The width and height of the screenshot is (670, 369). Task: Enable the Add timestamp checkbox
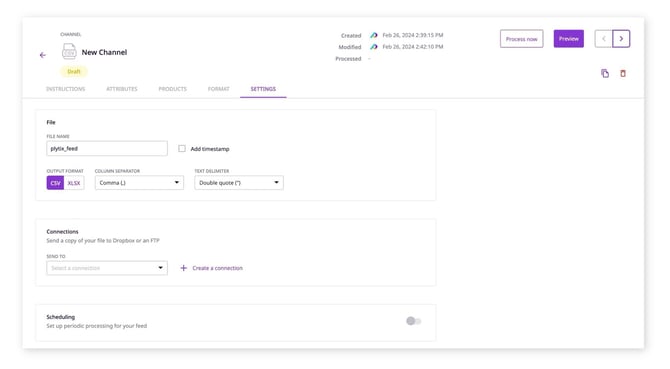point(182,149)
